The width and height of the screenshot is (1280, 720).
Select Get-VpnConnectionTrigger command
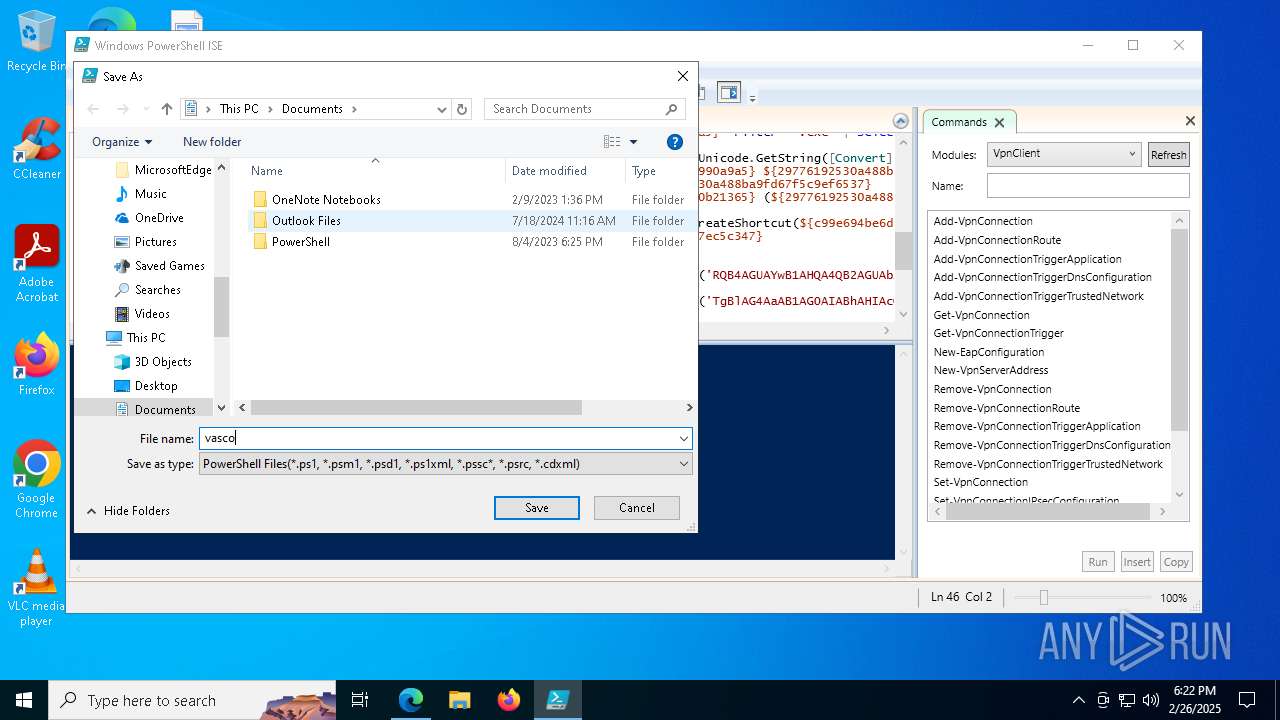[x=998, y=333]
